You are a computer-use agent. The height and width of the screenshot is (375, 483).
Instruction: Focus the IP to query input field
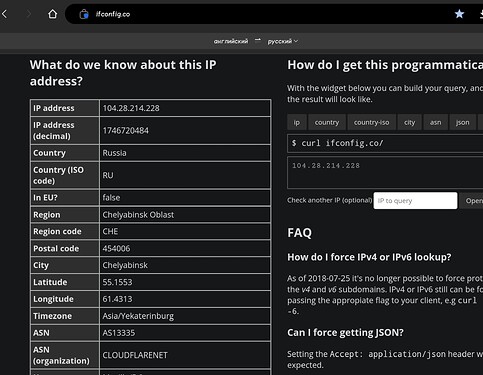tap(415, 201)
